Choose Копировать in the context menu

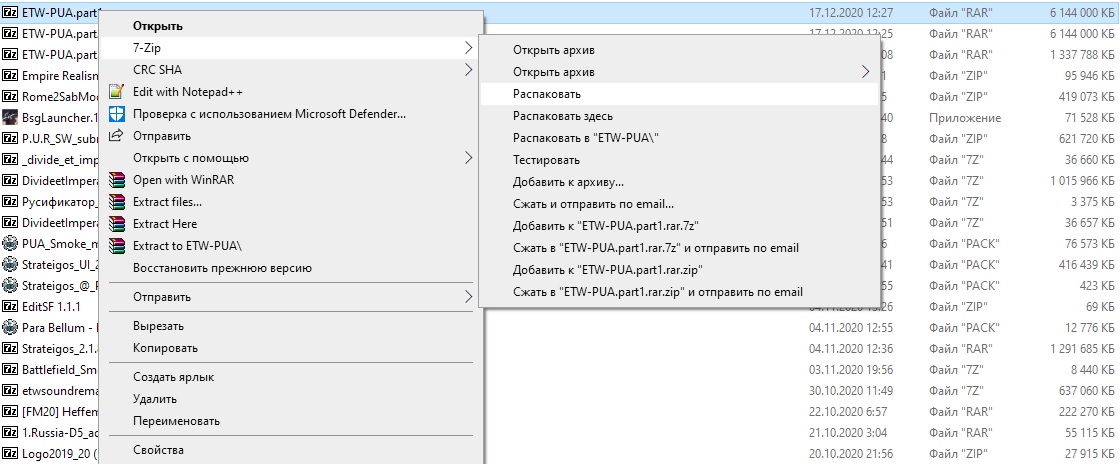(x=167, y=348)
